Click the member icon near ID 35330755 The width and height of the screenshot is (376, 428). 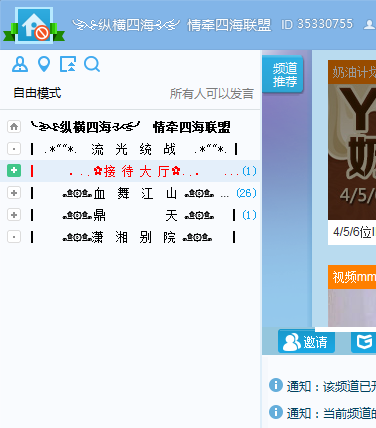(369, 24)
